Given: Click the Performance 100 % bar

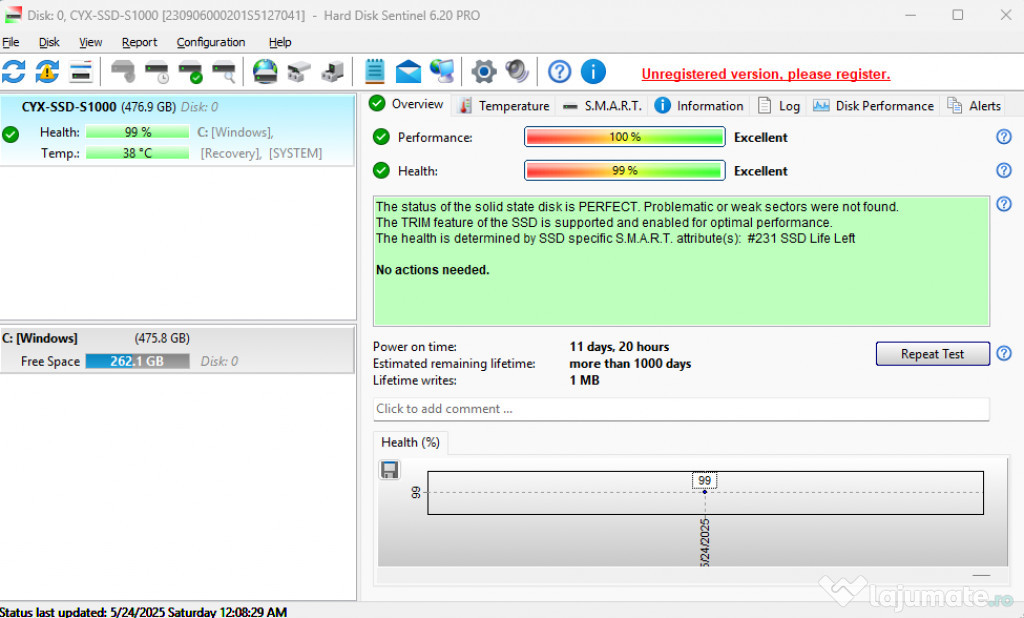Looking at the screenshot, I should click(625, 137).
